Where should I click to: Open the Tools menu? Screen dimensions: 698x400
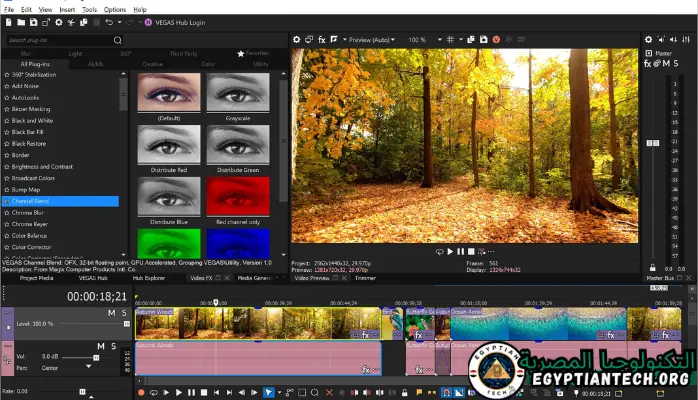click(x=89, y=9)
